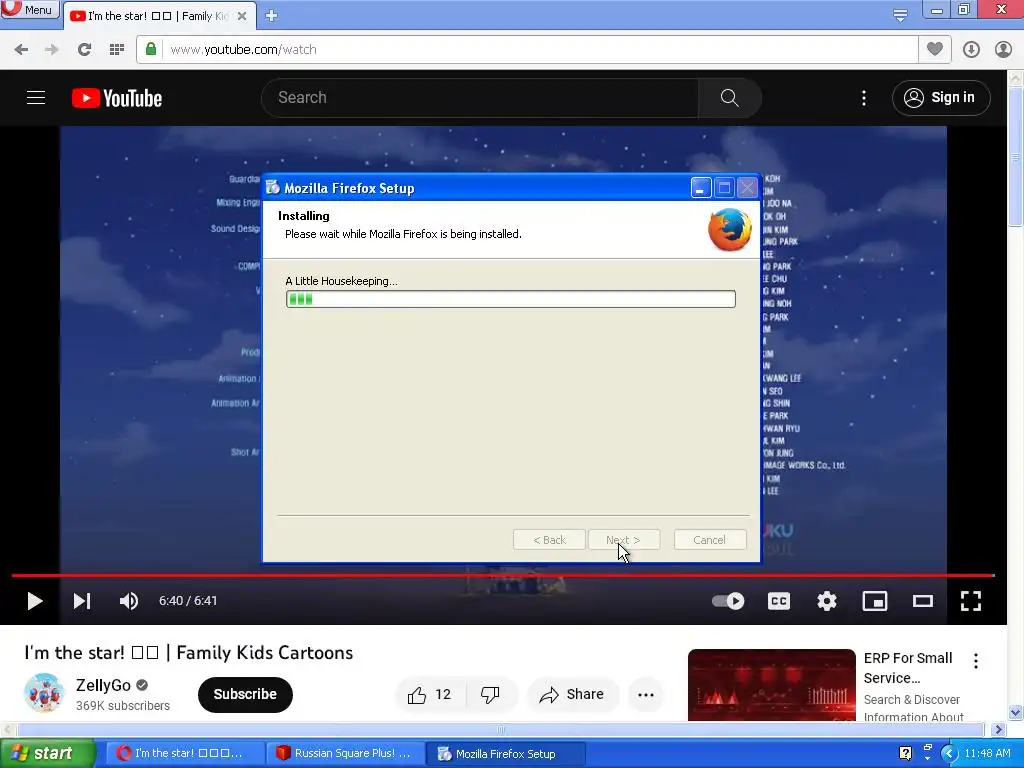Go to the YouTube home logo
This screenshot has width=1024, height=768.
click(x=117, y=98)
